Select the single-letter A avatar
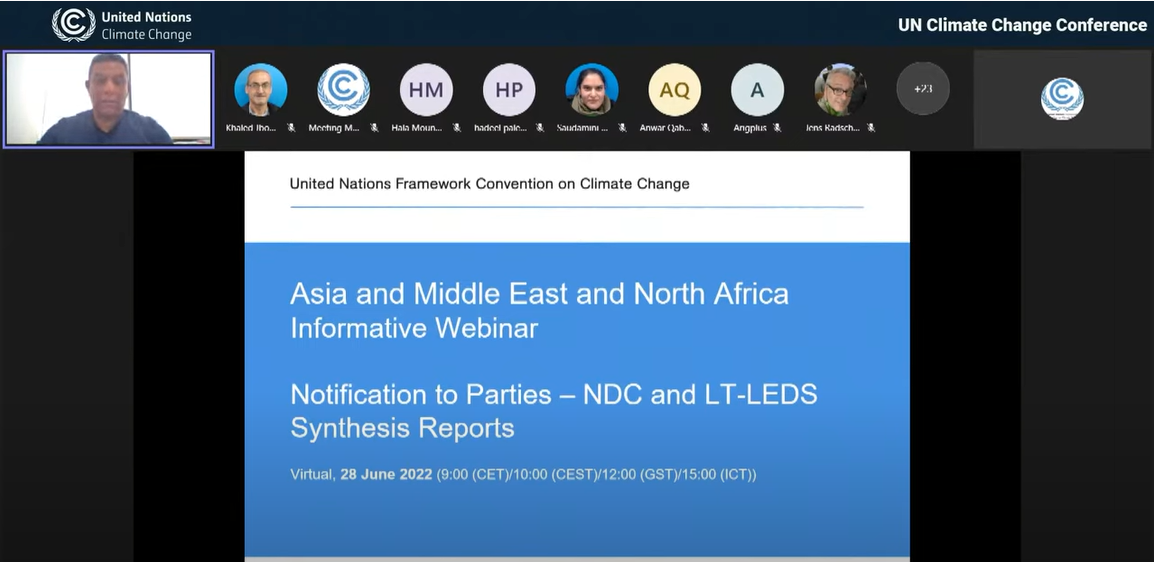The image size is (1154, 562). pos(757,90)
